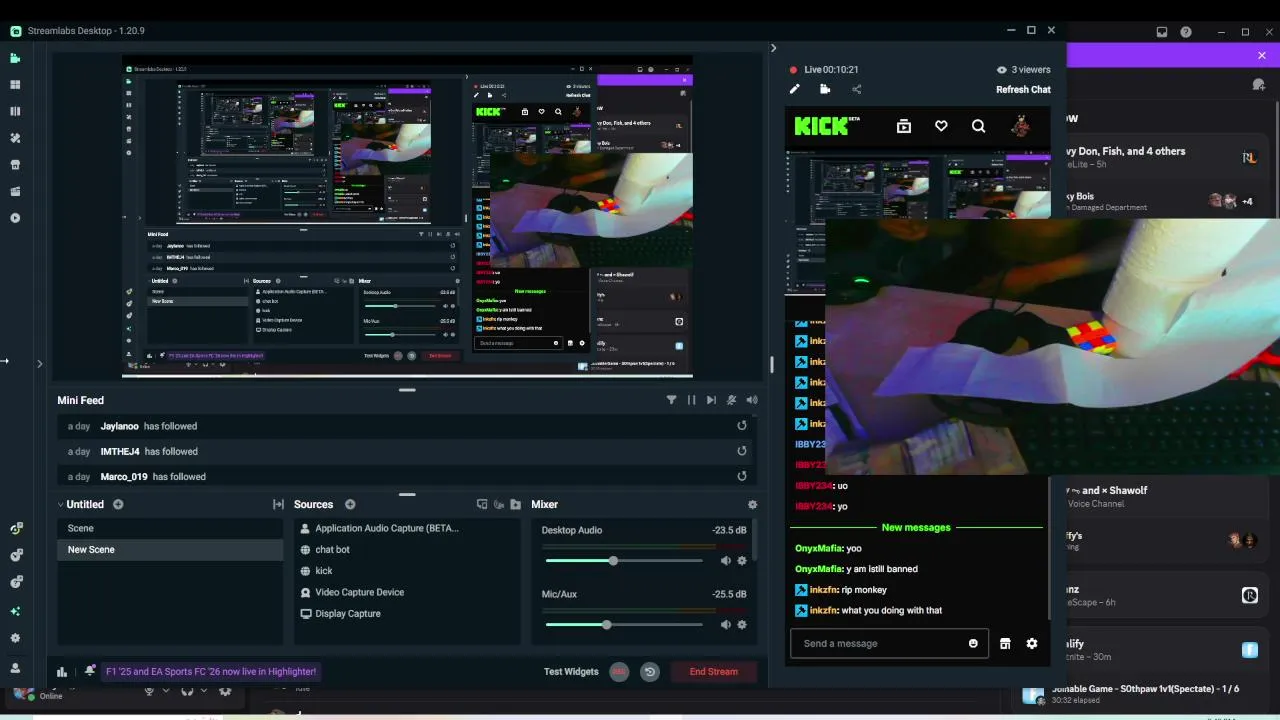Add a new scene with plus icon
Screen dimensions: 1280x720
click(118, 505)
